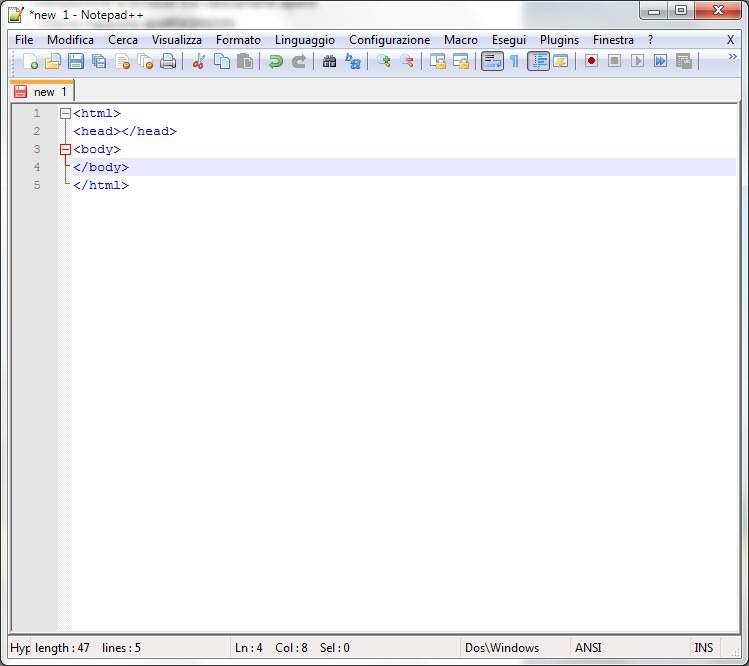
Task: Minimize the Notepad++ window
Action: click(654, 11)
